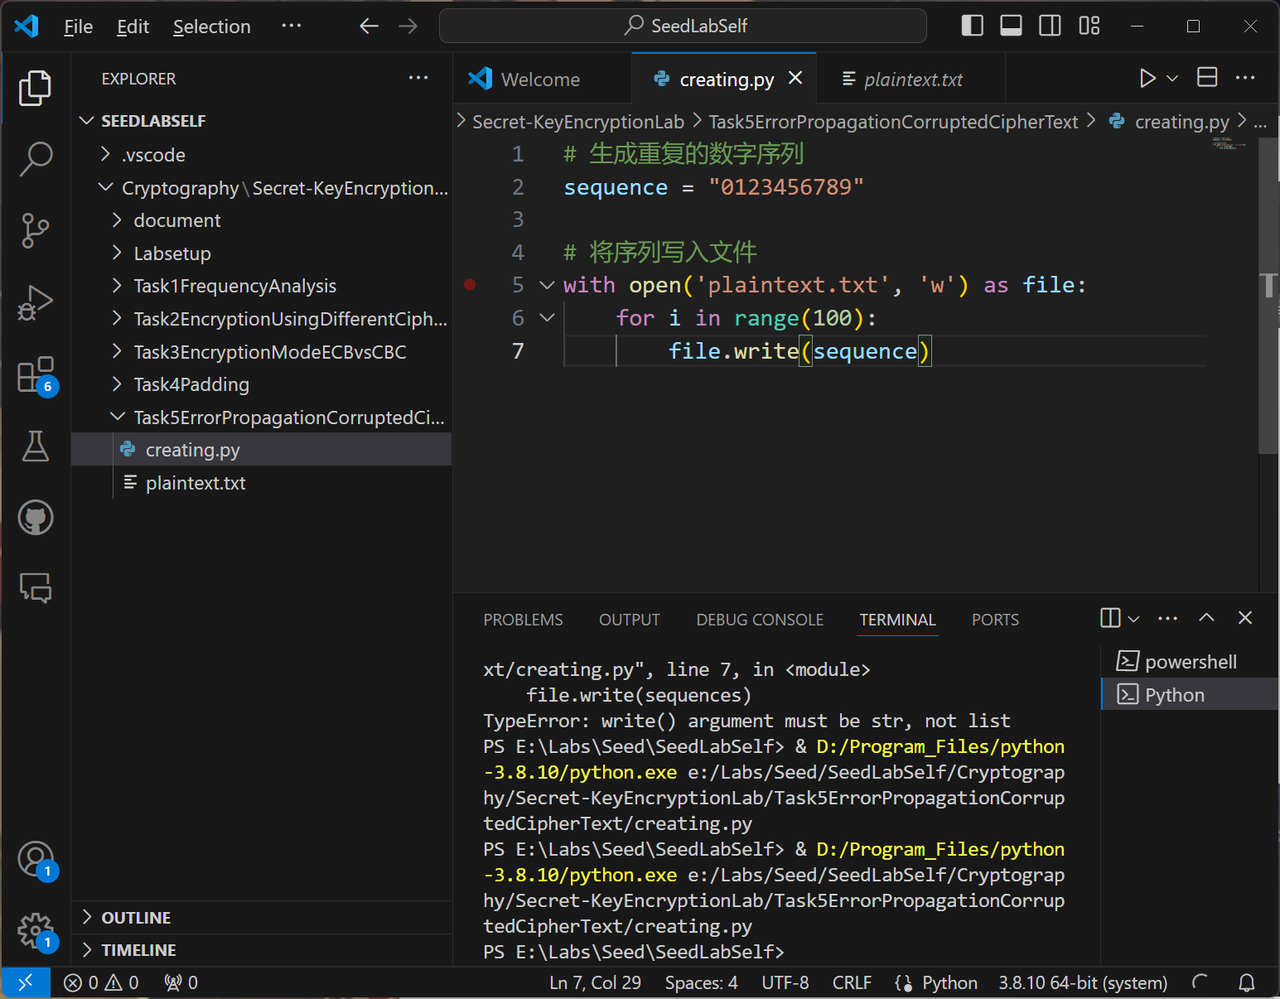The width and height of the screenshot is (1280, 999).
Task: Fold code at line 5 chevron
Action: coord(547,285)
